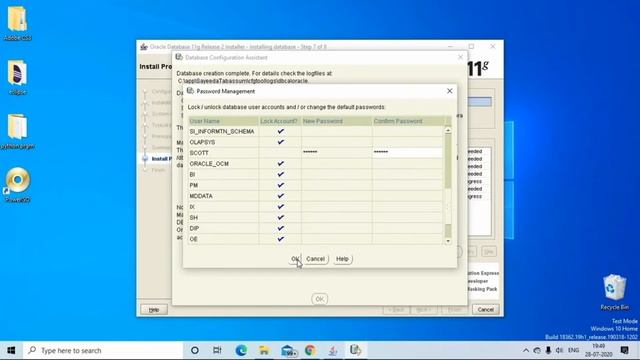The width and height of the screenshot is (640, 360).
Task: Open the Windows Start menu
Action: click(x=11, y=350)
